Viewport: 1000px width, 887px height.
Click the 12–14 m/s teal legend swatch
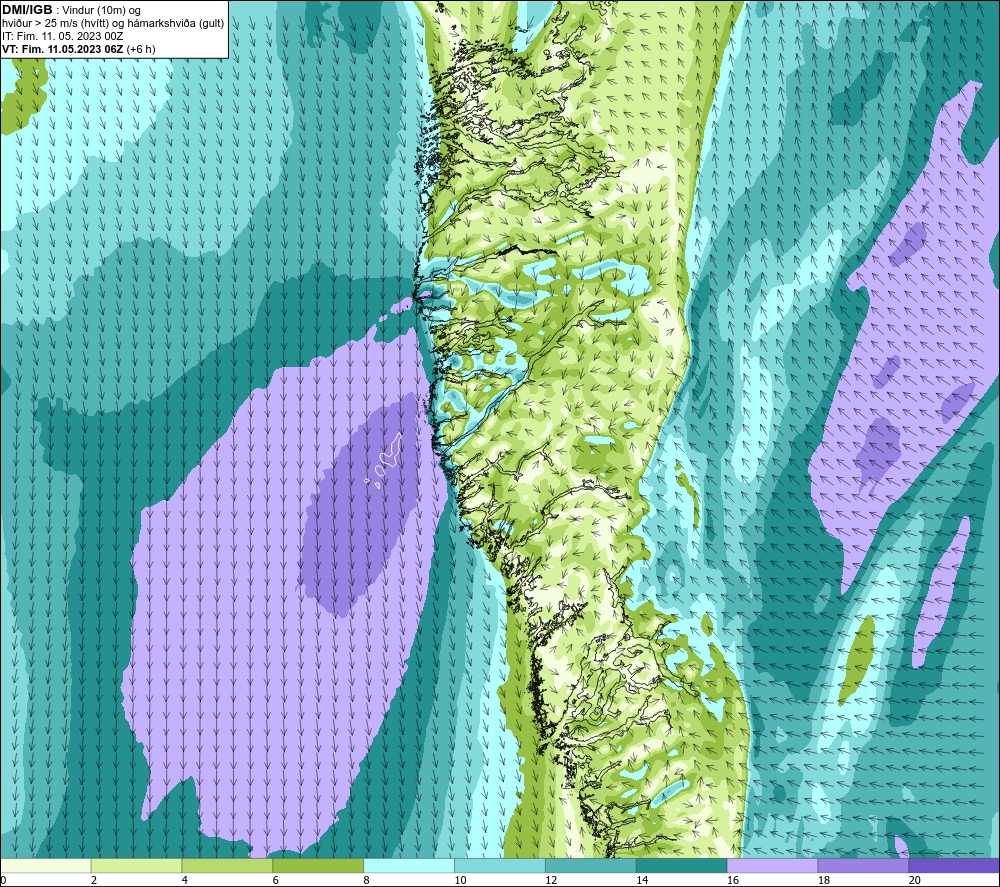591,865
